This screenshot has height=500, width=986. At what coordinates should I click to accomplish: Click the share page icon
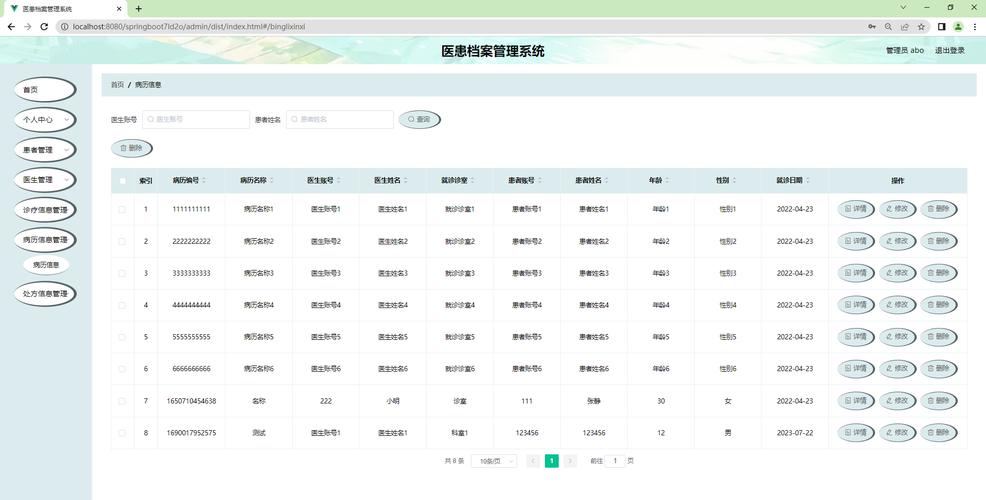pyautogui.click(x=905, y=26)
